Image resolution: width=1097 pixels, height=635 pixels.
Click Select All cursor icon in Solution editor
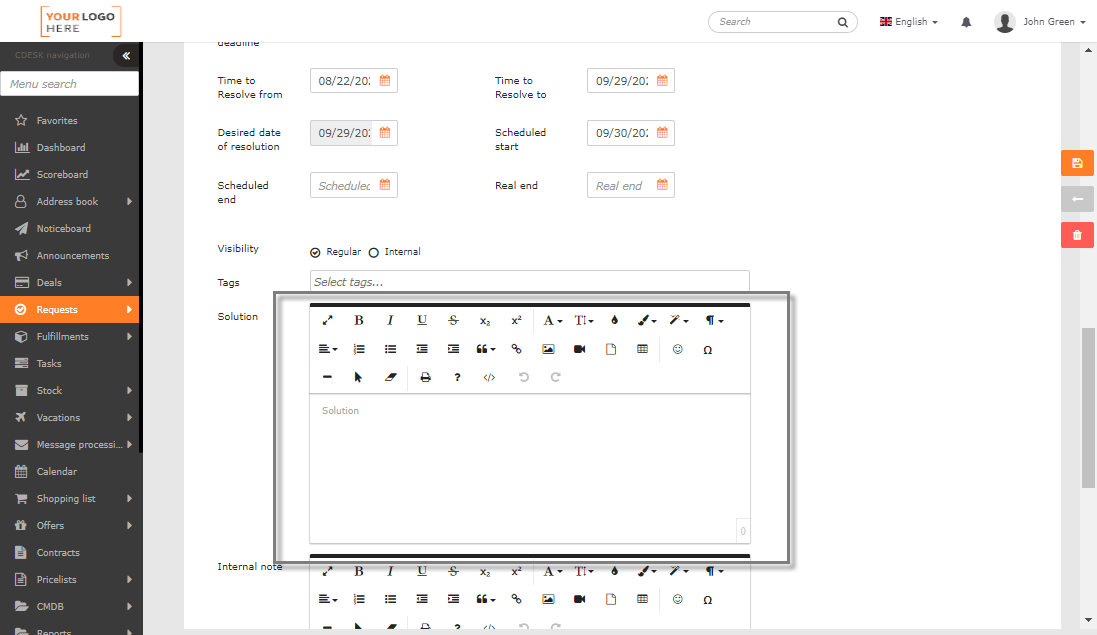(x=358, y=377)
